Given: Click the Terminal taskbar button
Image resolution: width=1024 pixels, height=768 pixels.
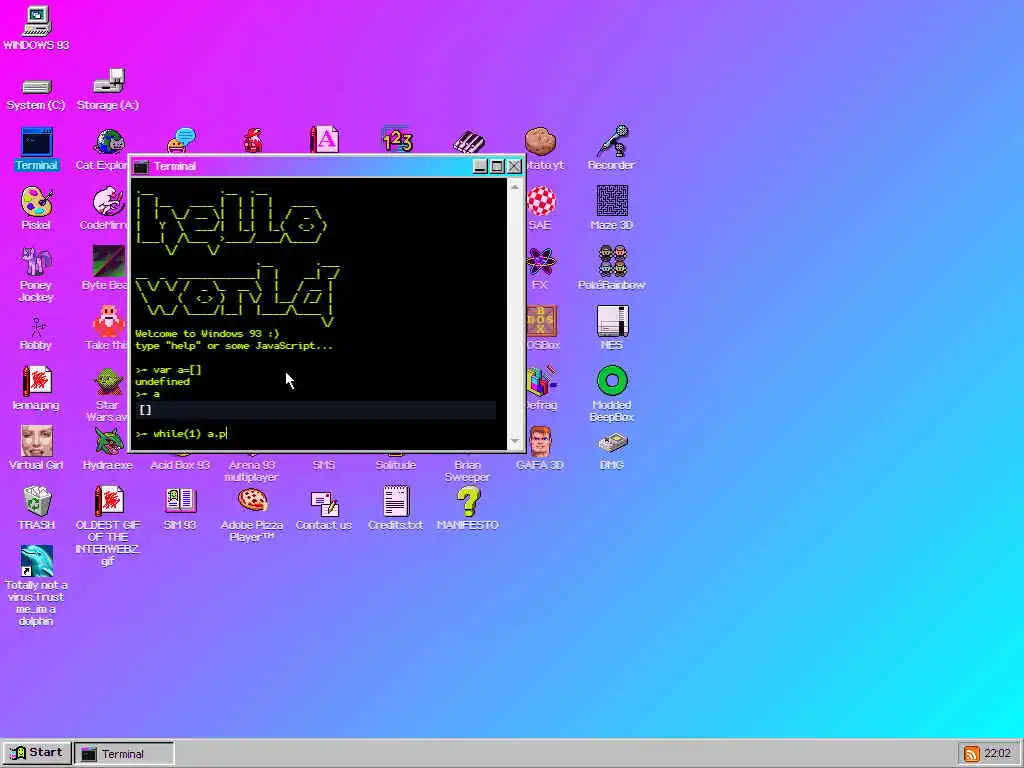Looking at the screenshot, I should coord(124,754).
